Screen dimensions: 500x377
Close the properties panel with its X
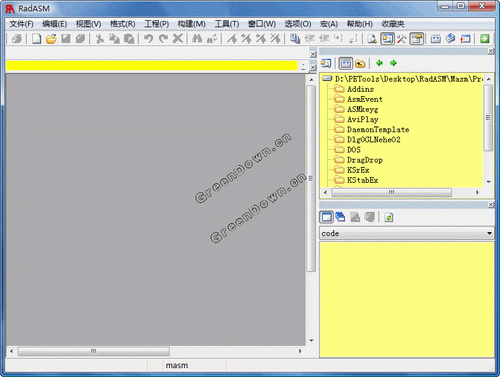coord(491,205)
